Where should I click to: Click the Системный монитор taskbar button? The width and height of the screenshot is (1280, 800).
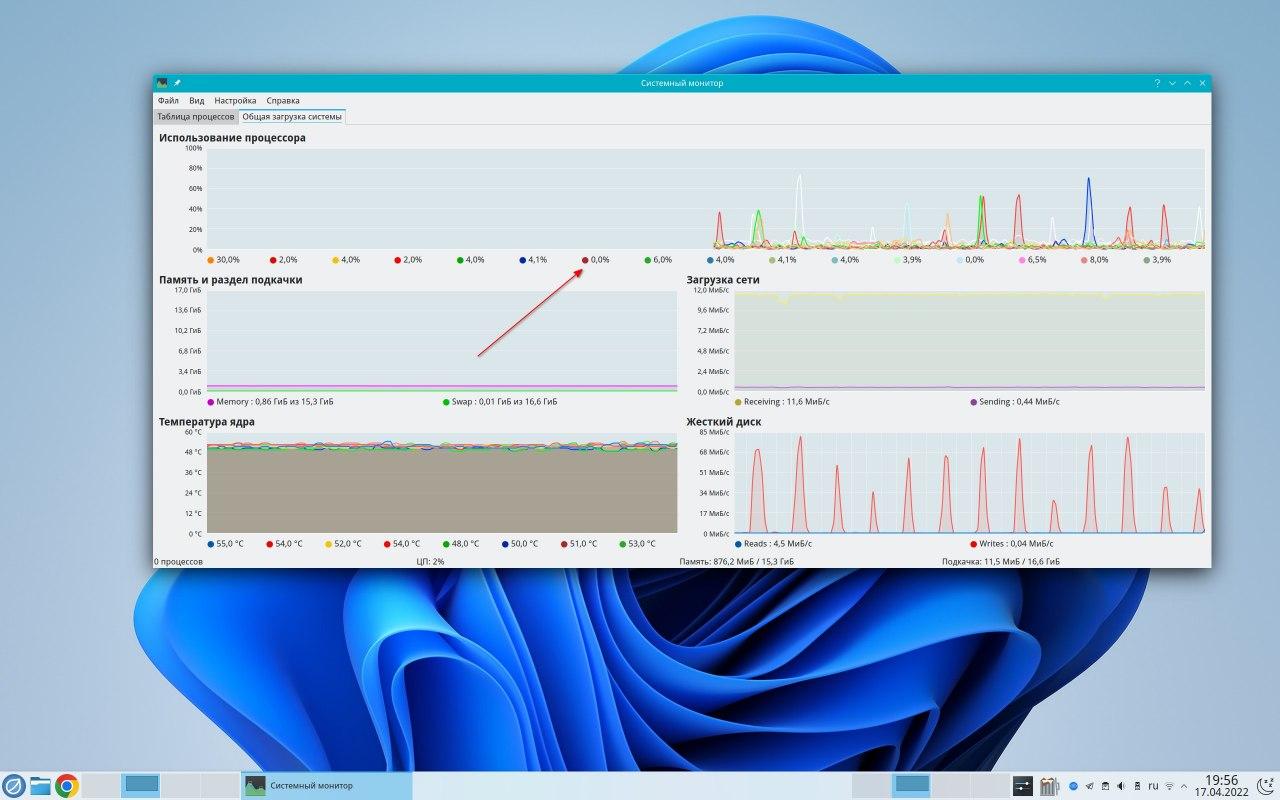tap(326, 785)
